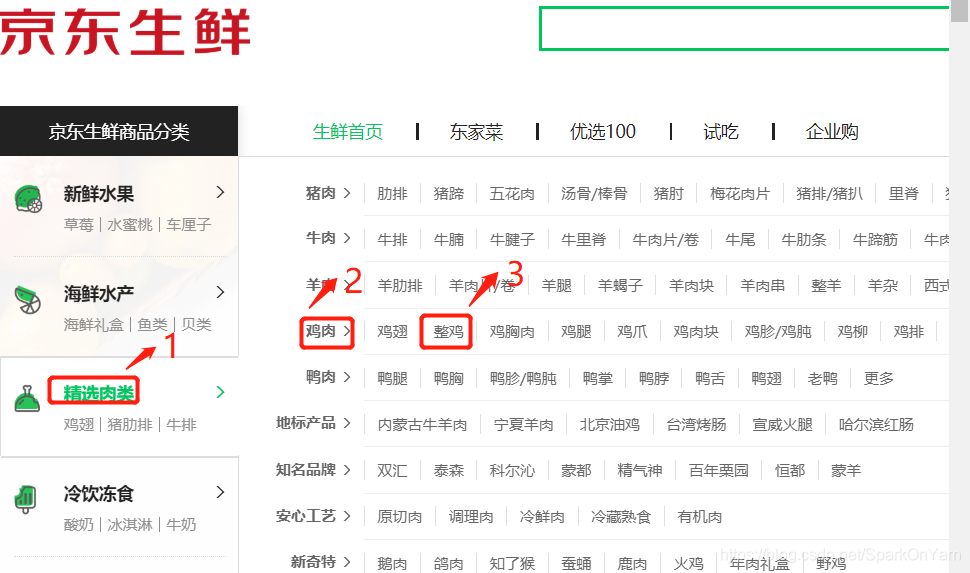Open the 知名品牌 row header
The height and width of the screenshot is (573, 970).
pos(313,470)
